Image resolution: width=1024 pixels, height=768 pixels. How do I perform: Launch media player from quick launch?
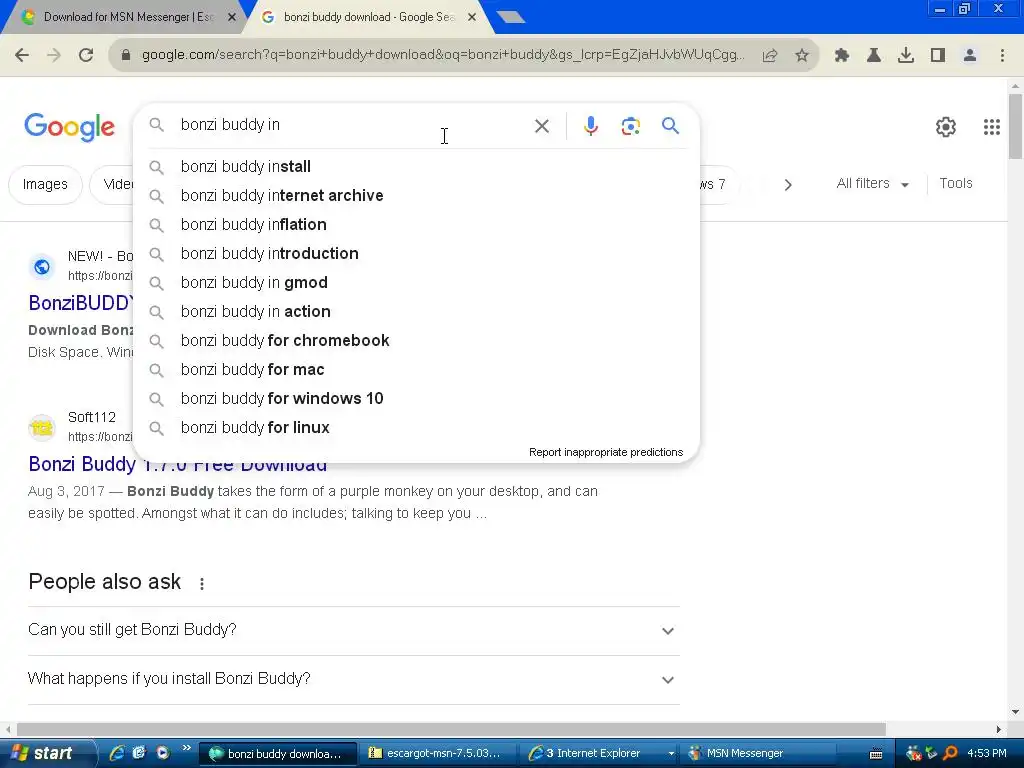point(162,753)
